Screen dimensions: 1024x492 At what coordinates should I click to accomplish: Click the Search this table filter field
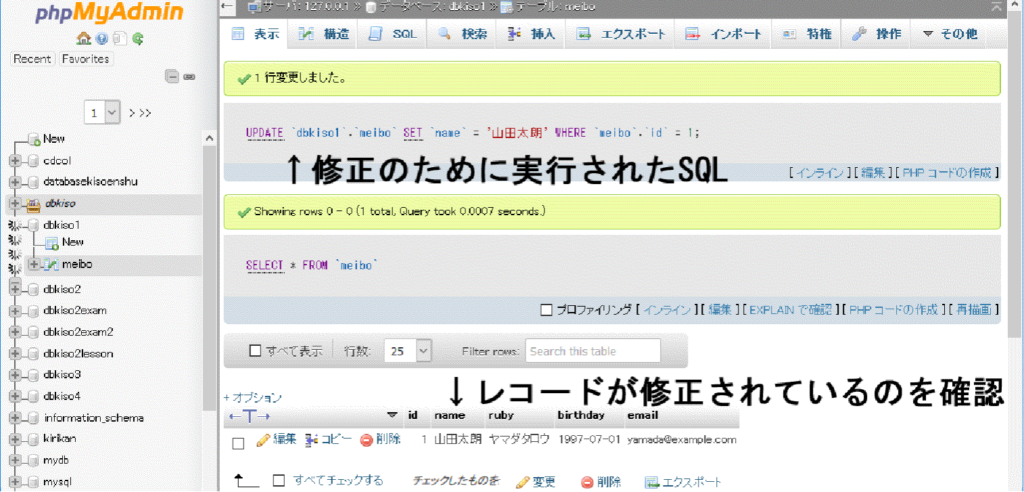(593, 351)
